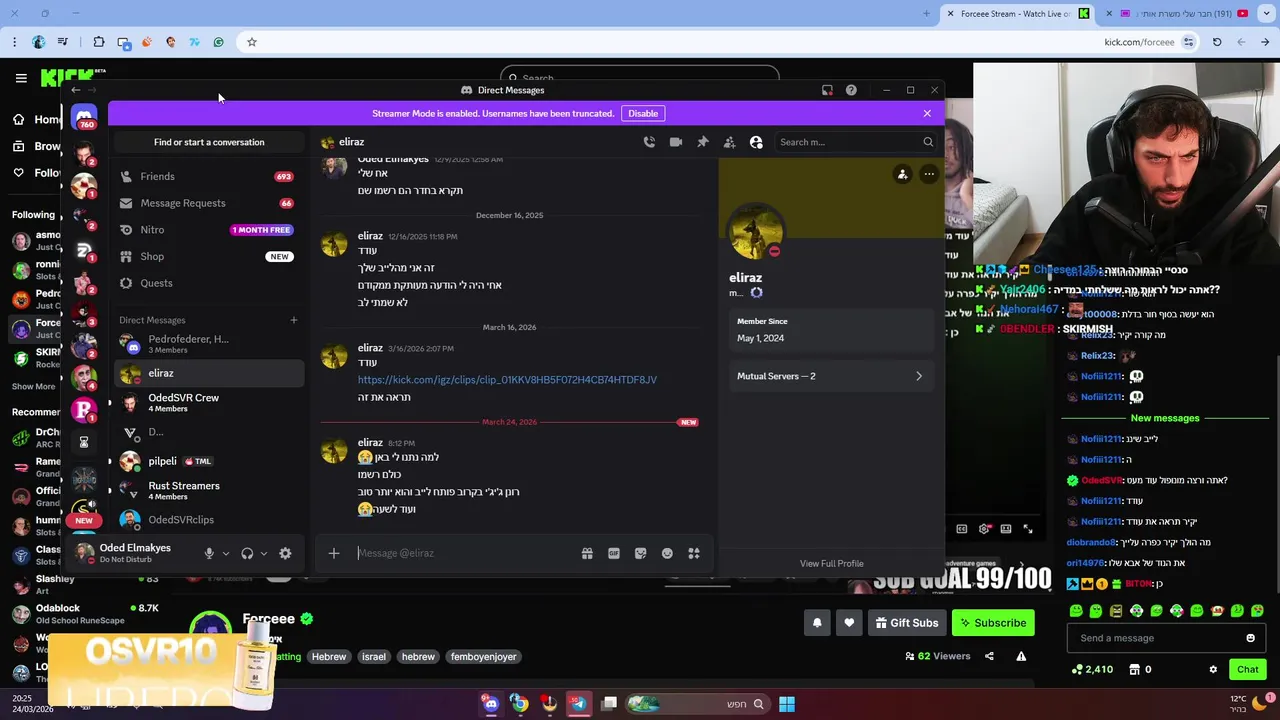Open the kick.com clip link

[x=507, y=380]
